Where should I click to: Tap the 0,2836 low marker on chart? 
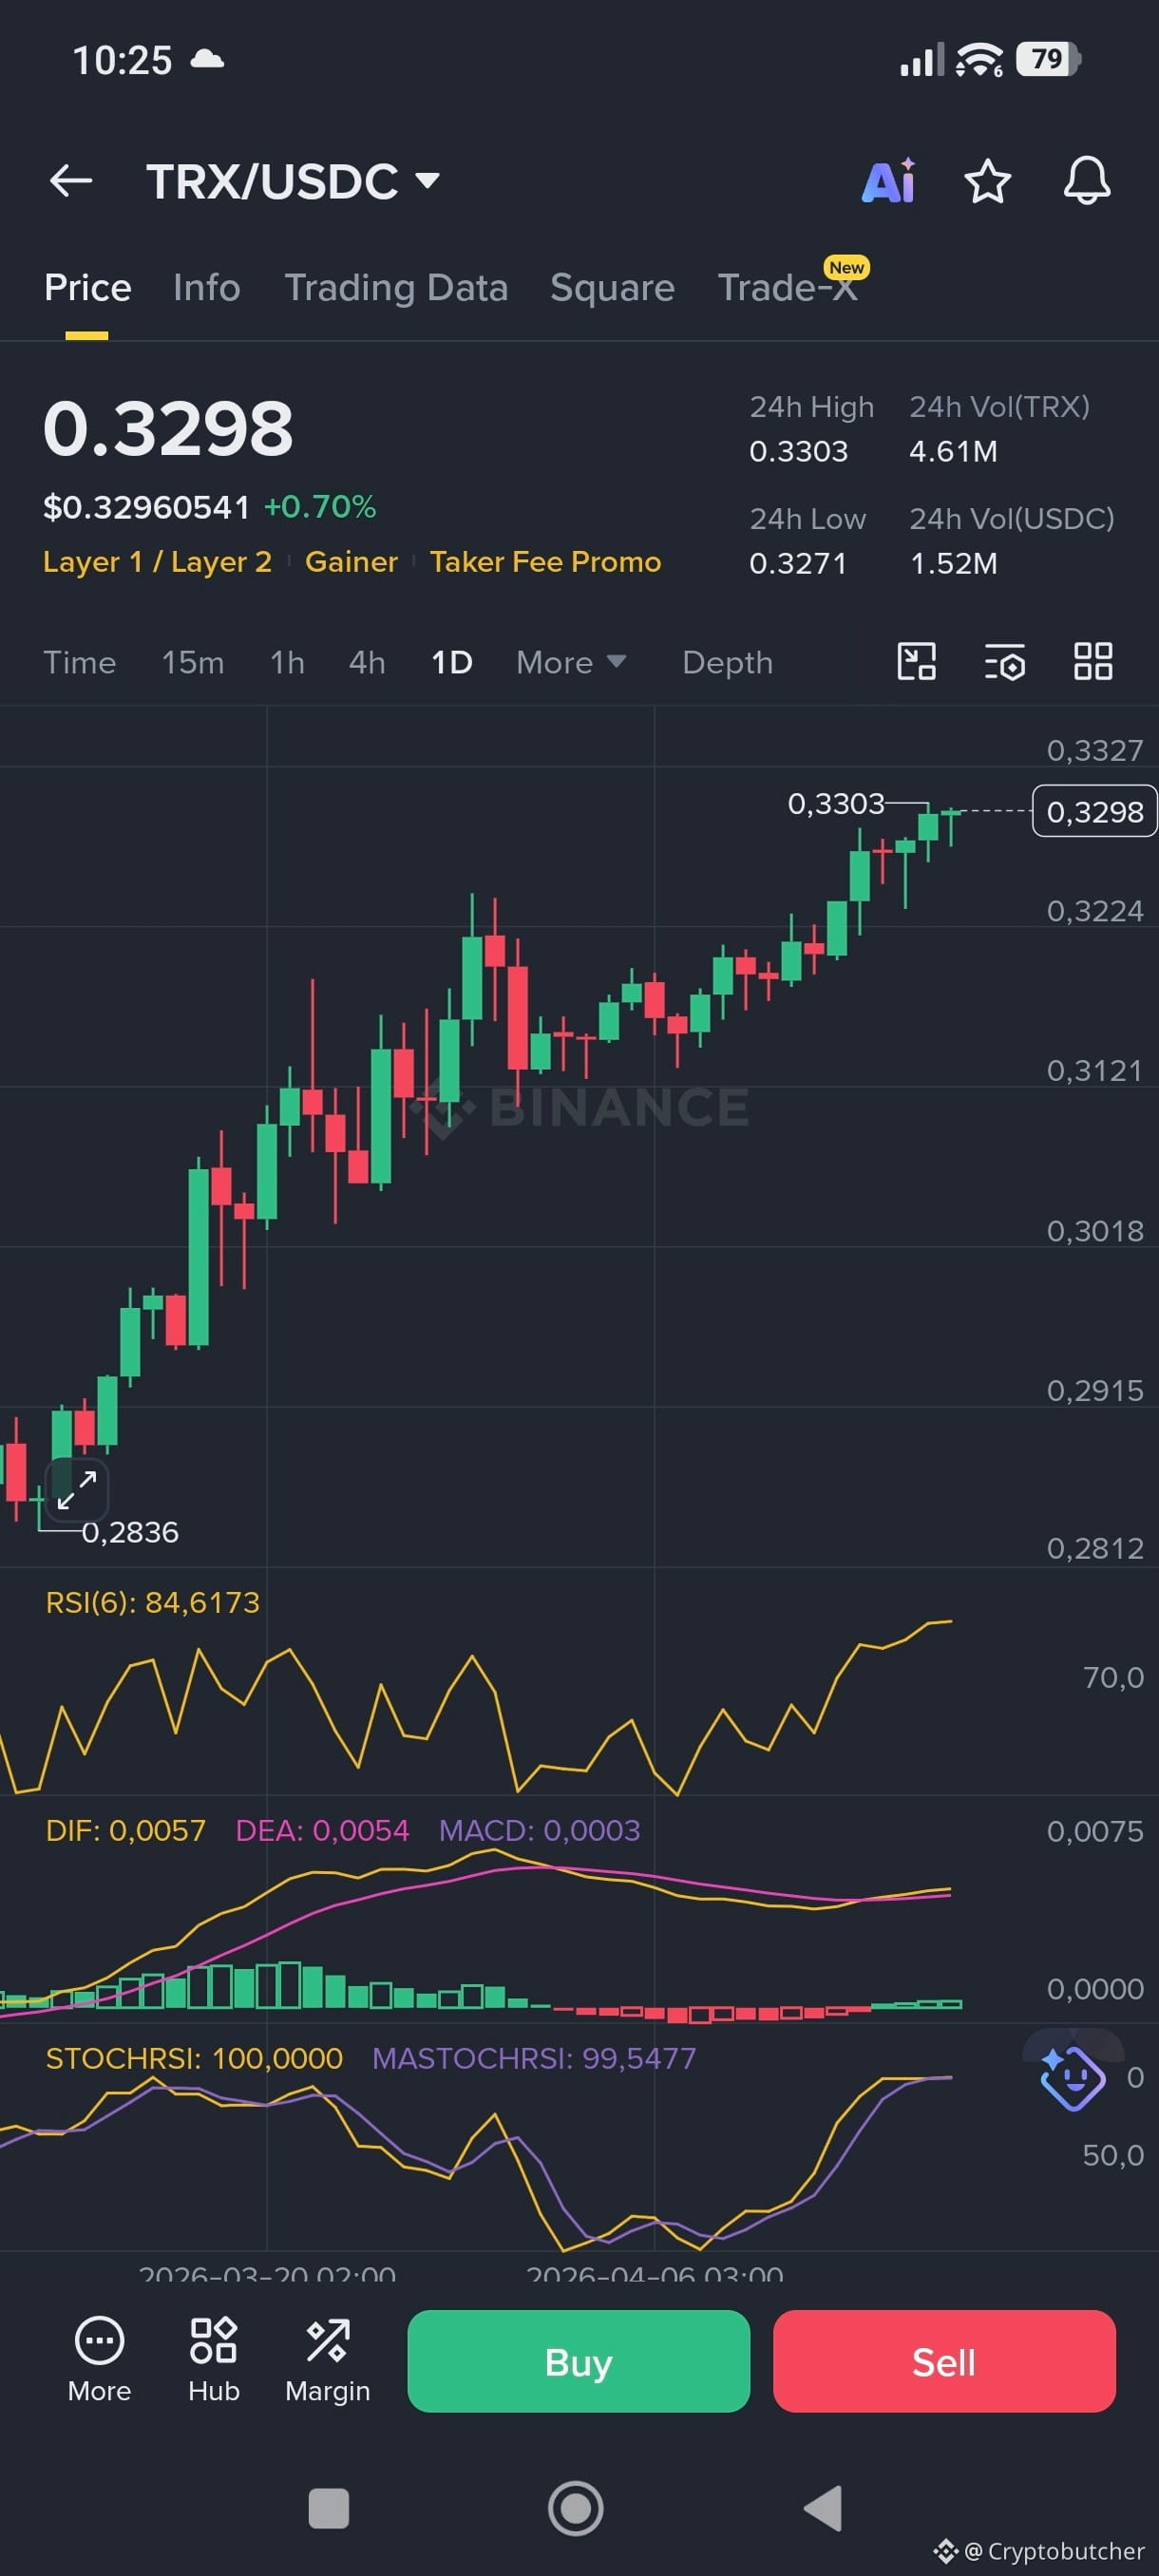tap(130, 1532)
